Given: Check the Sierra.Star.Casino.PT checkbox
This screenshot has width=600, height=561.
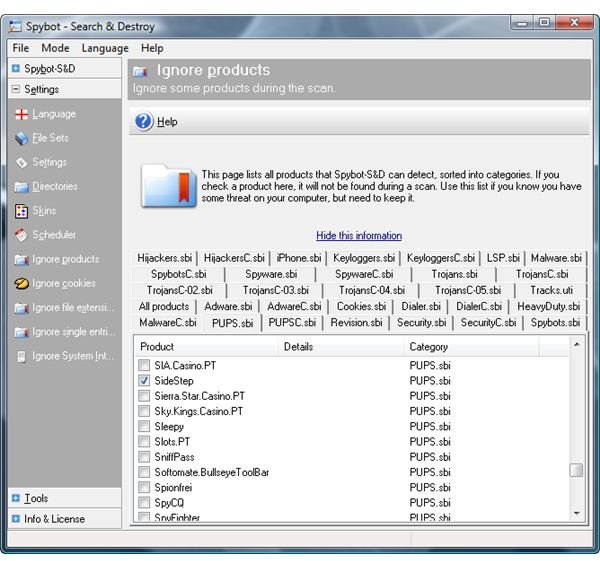Looking at the screenshot, I should pos(144,396).
